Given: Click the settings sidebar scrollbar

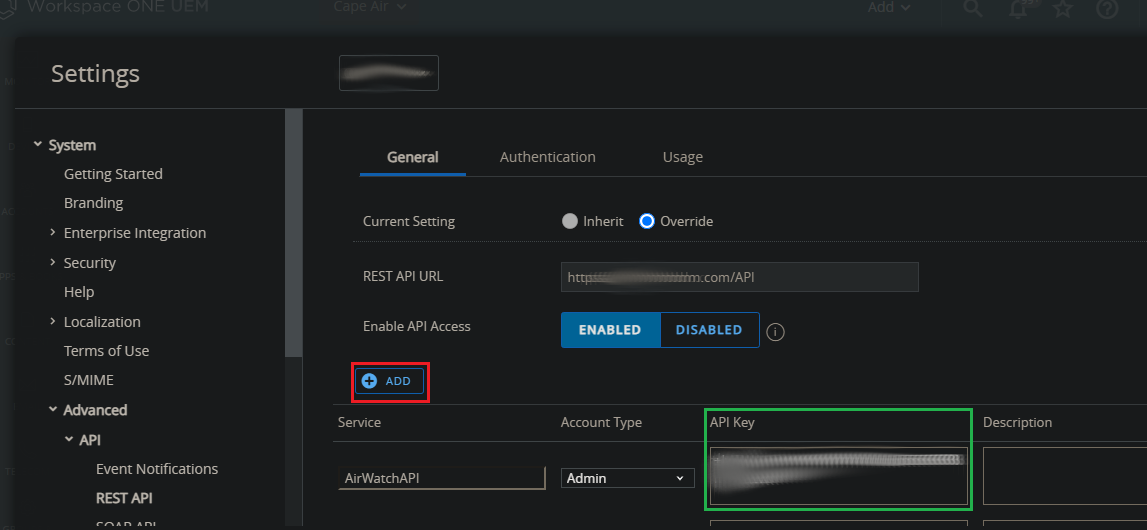Looking at the screenshot, I should click(x=293, y=232).
